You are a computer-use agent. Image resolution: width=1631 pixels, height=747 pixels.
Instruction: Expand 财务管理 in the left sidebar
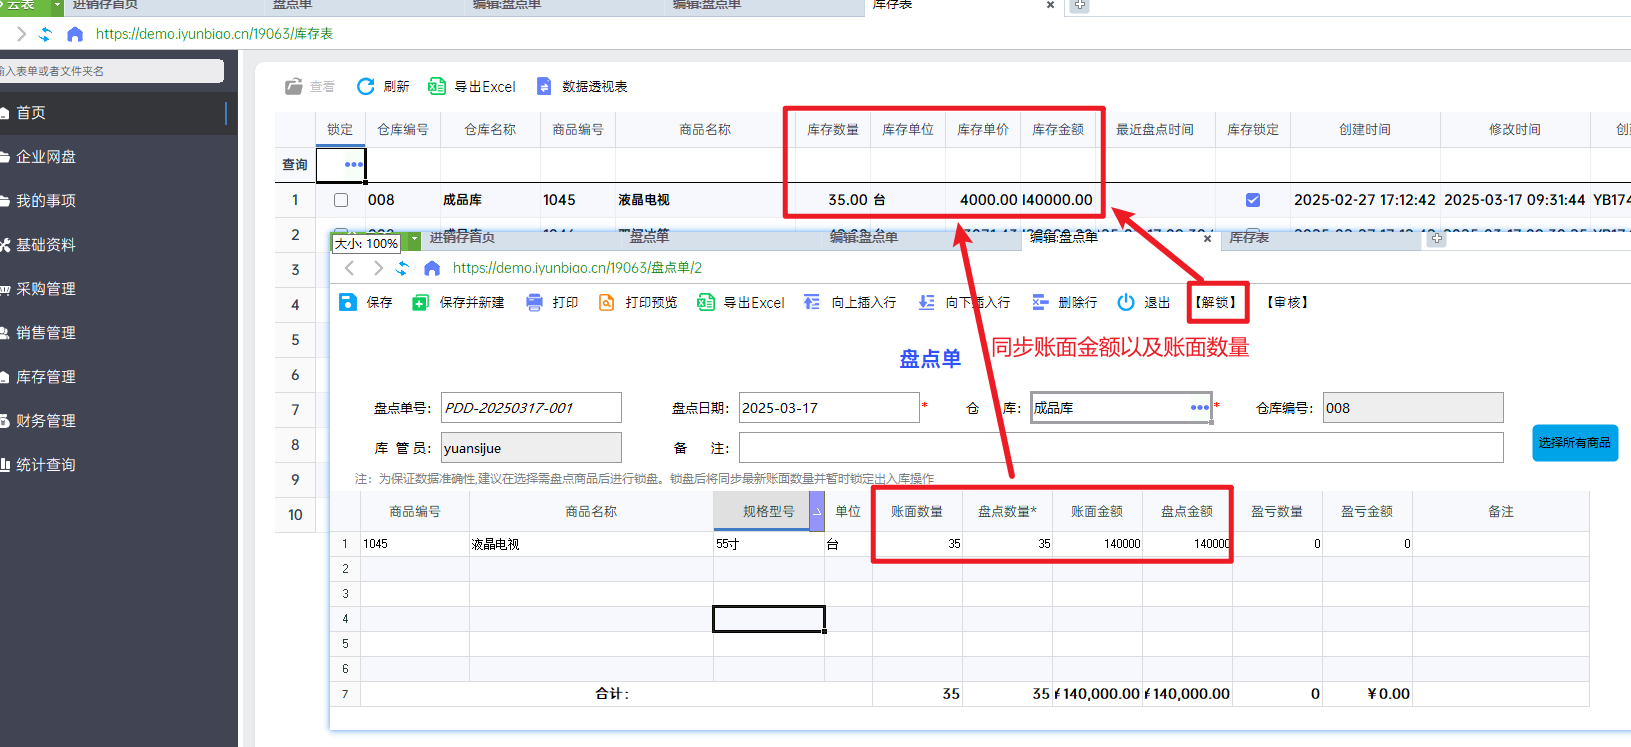pos(119,421)
